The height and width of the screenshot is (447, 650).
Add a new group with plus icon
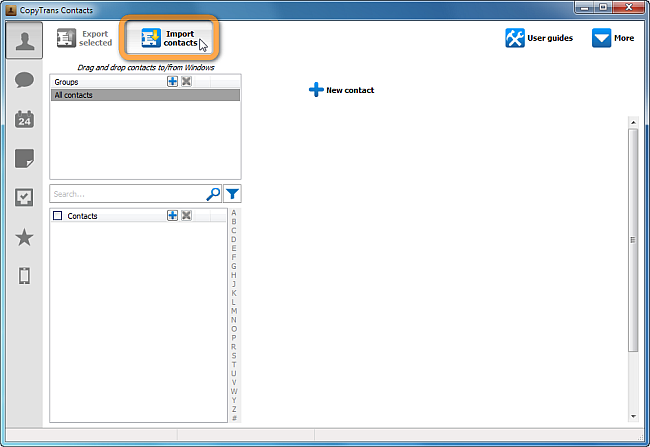(172, 81)
